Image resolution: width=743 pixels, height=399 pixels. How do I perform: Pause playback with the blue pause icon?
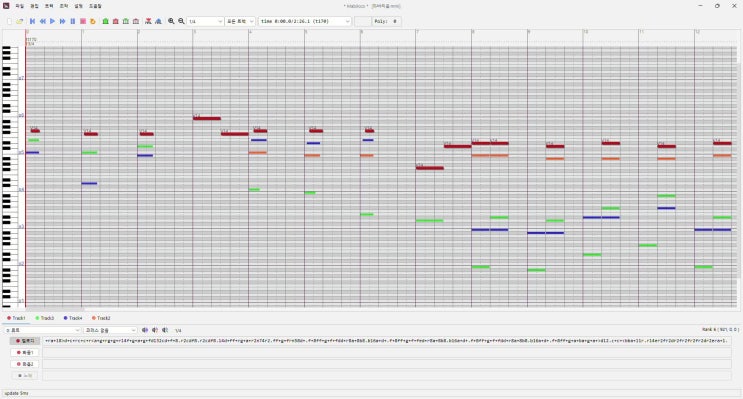point(72,21)
